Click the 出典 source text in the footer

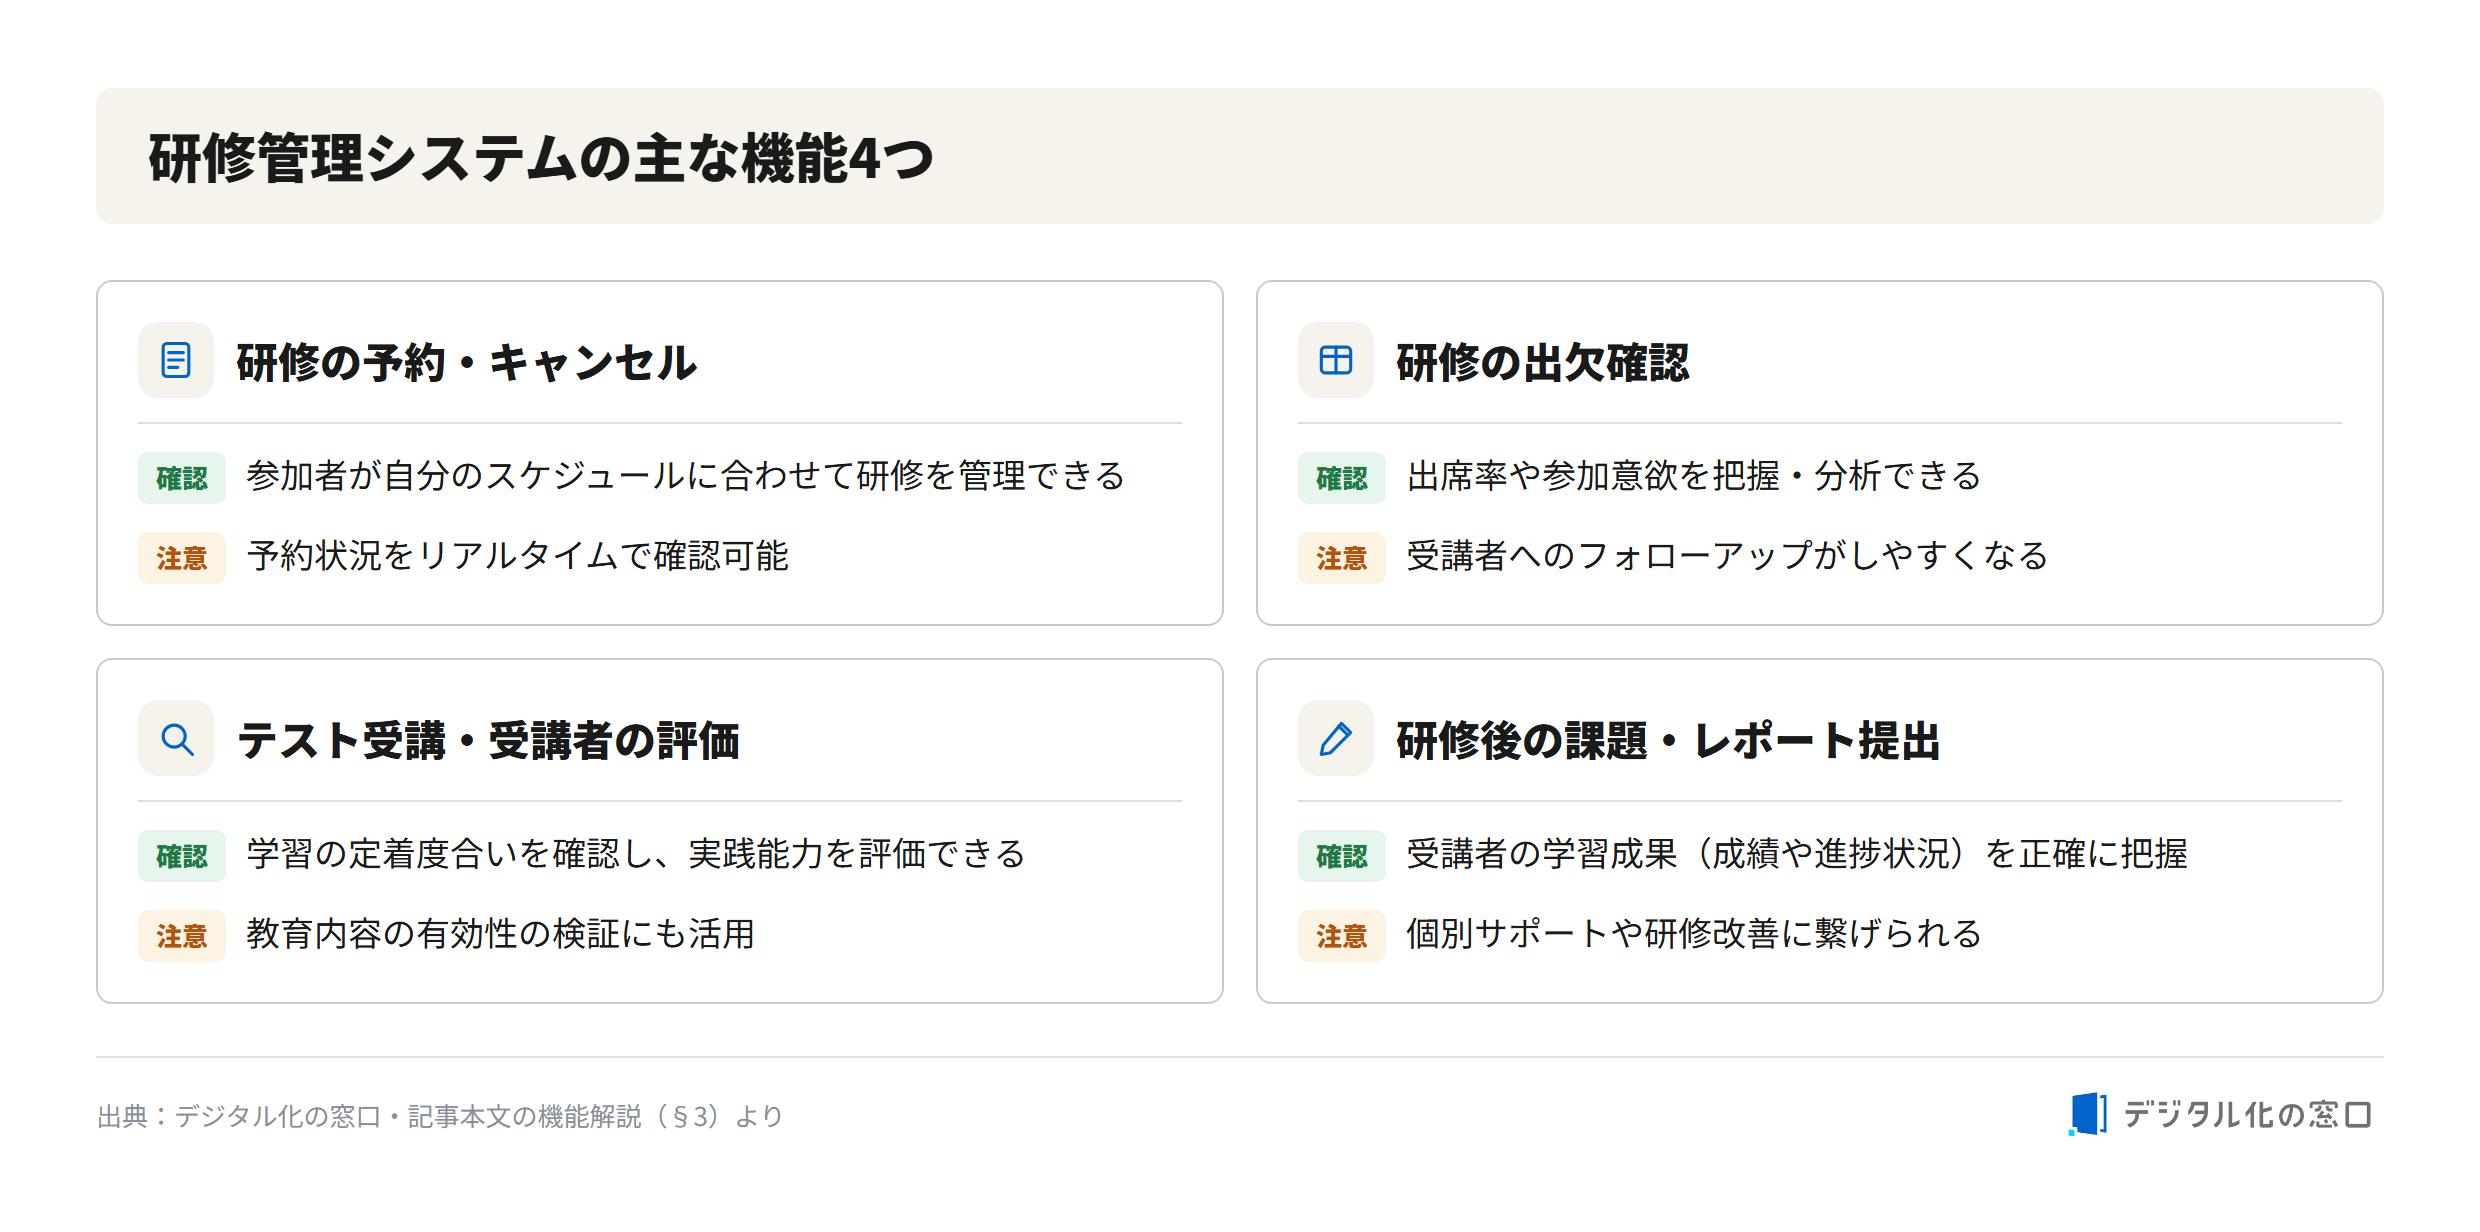point(440,1116)
